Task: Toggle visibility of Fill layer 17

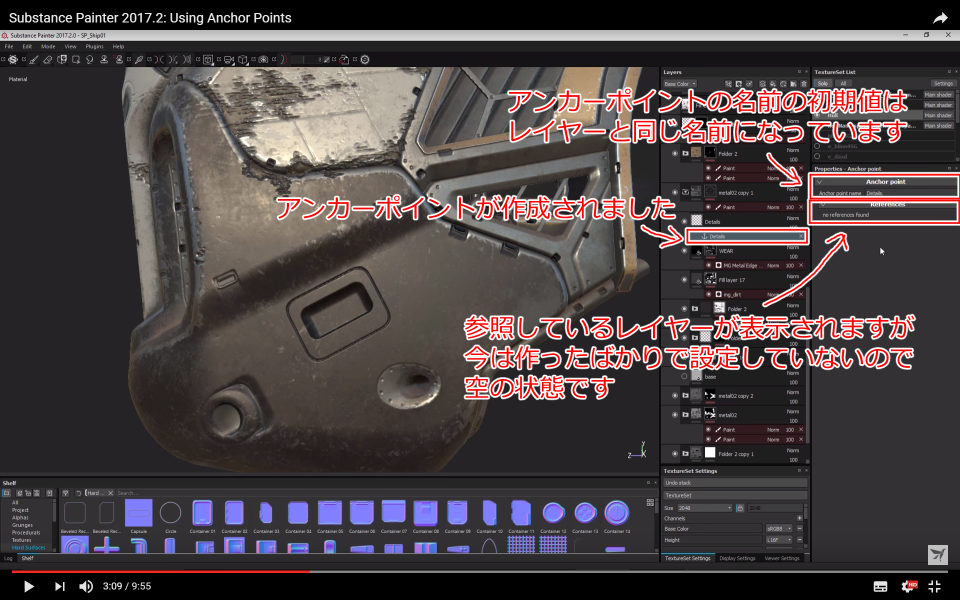Action: [684, 280]
